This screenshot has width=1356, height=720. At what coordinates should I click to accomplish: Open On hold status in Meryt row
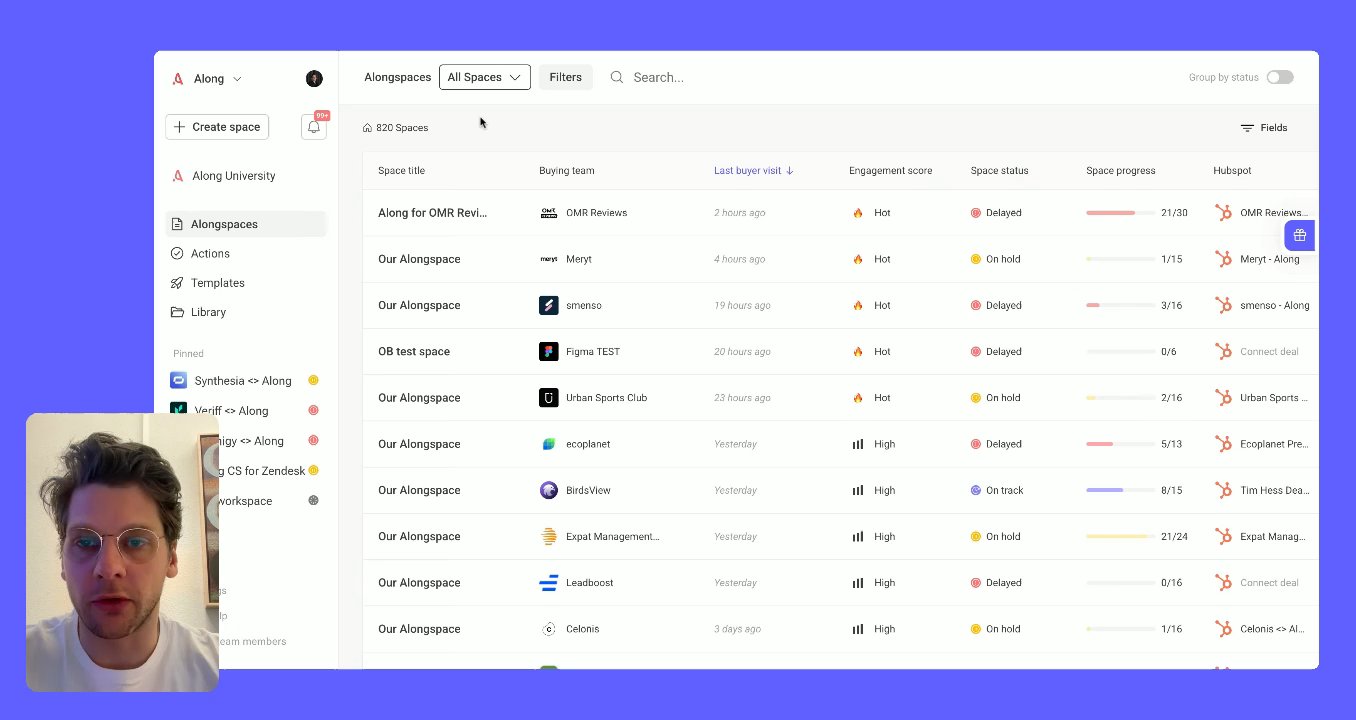[x=996, y=259]
